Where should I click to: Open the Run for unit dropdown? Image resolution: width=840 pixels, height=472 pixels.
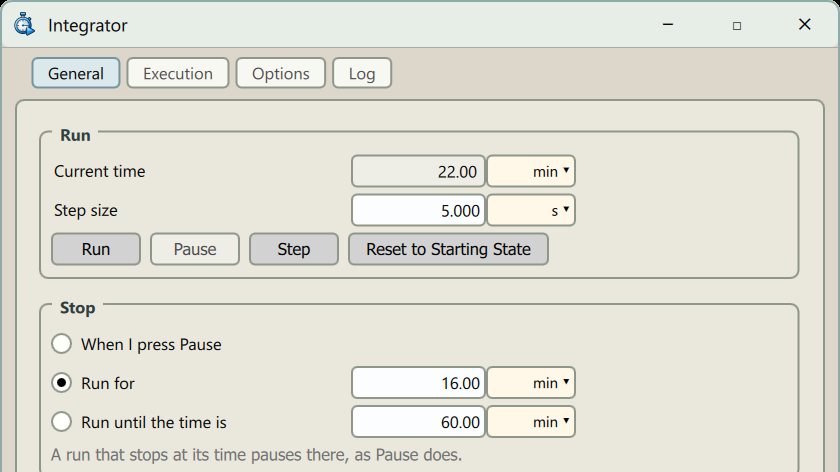[531, 383]
